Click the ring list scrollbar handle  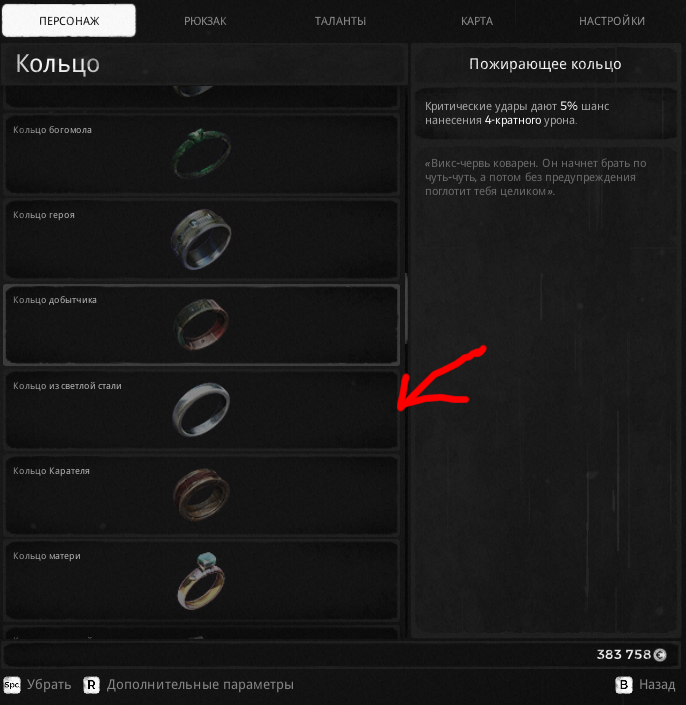[x=406, y=308]
